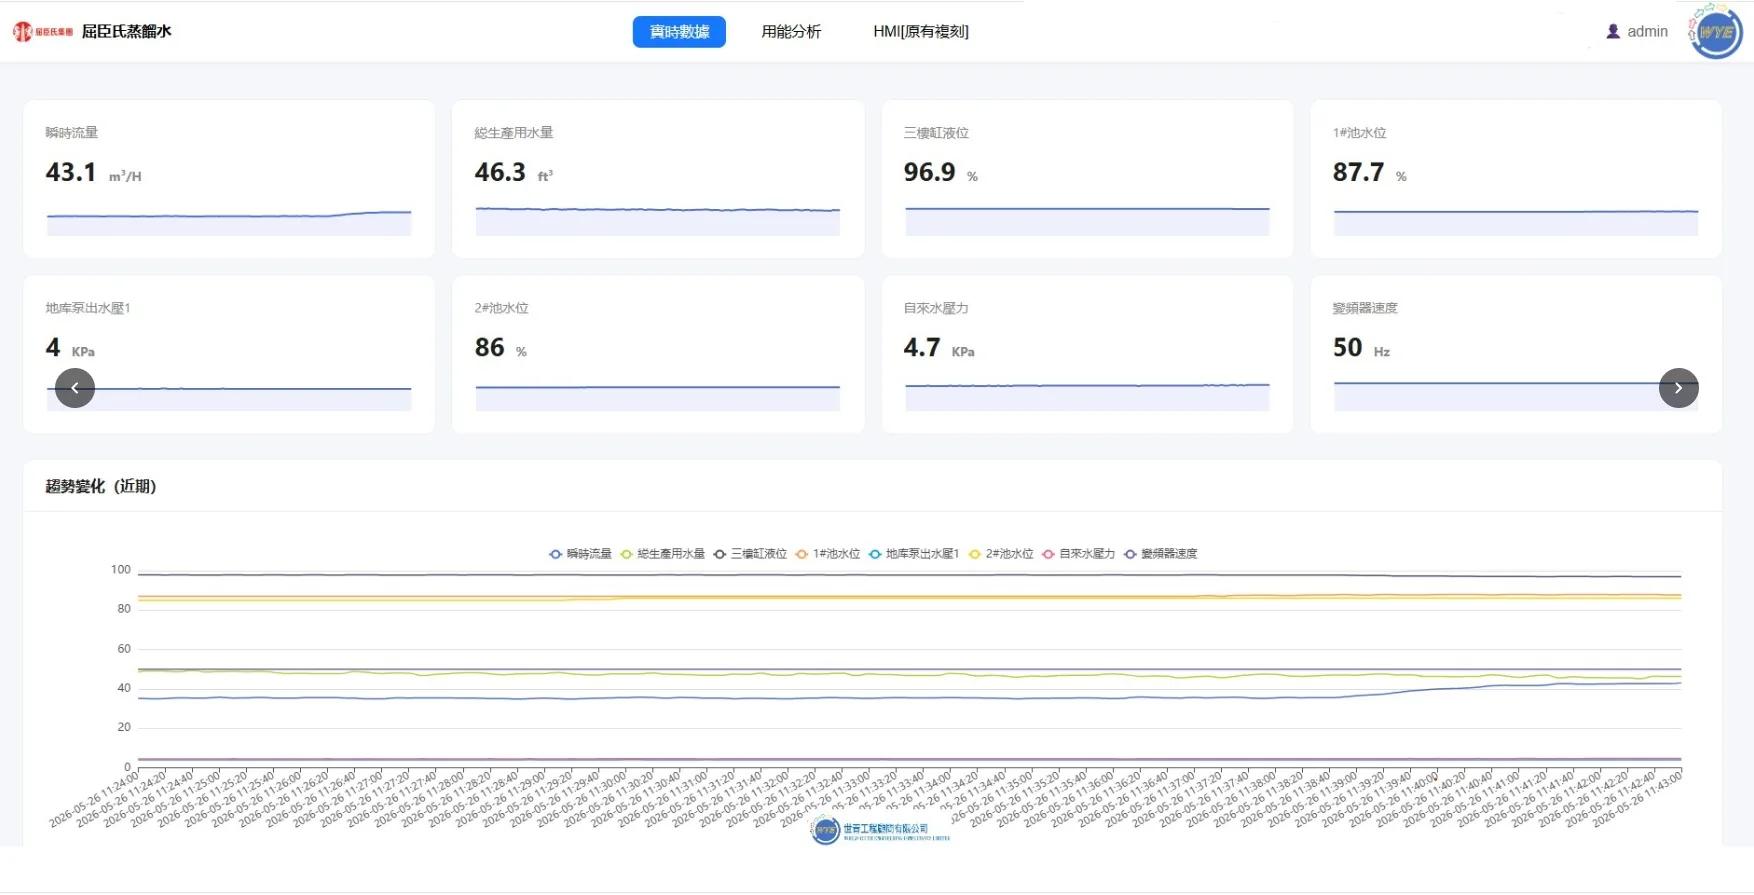Open the 瞬時流量 card sparkline
Viewport: 1754px width, 895px height.
229,222
